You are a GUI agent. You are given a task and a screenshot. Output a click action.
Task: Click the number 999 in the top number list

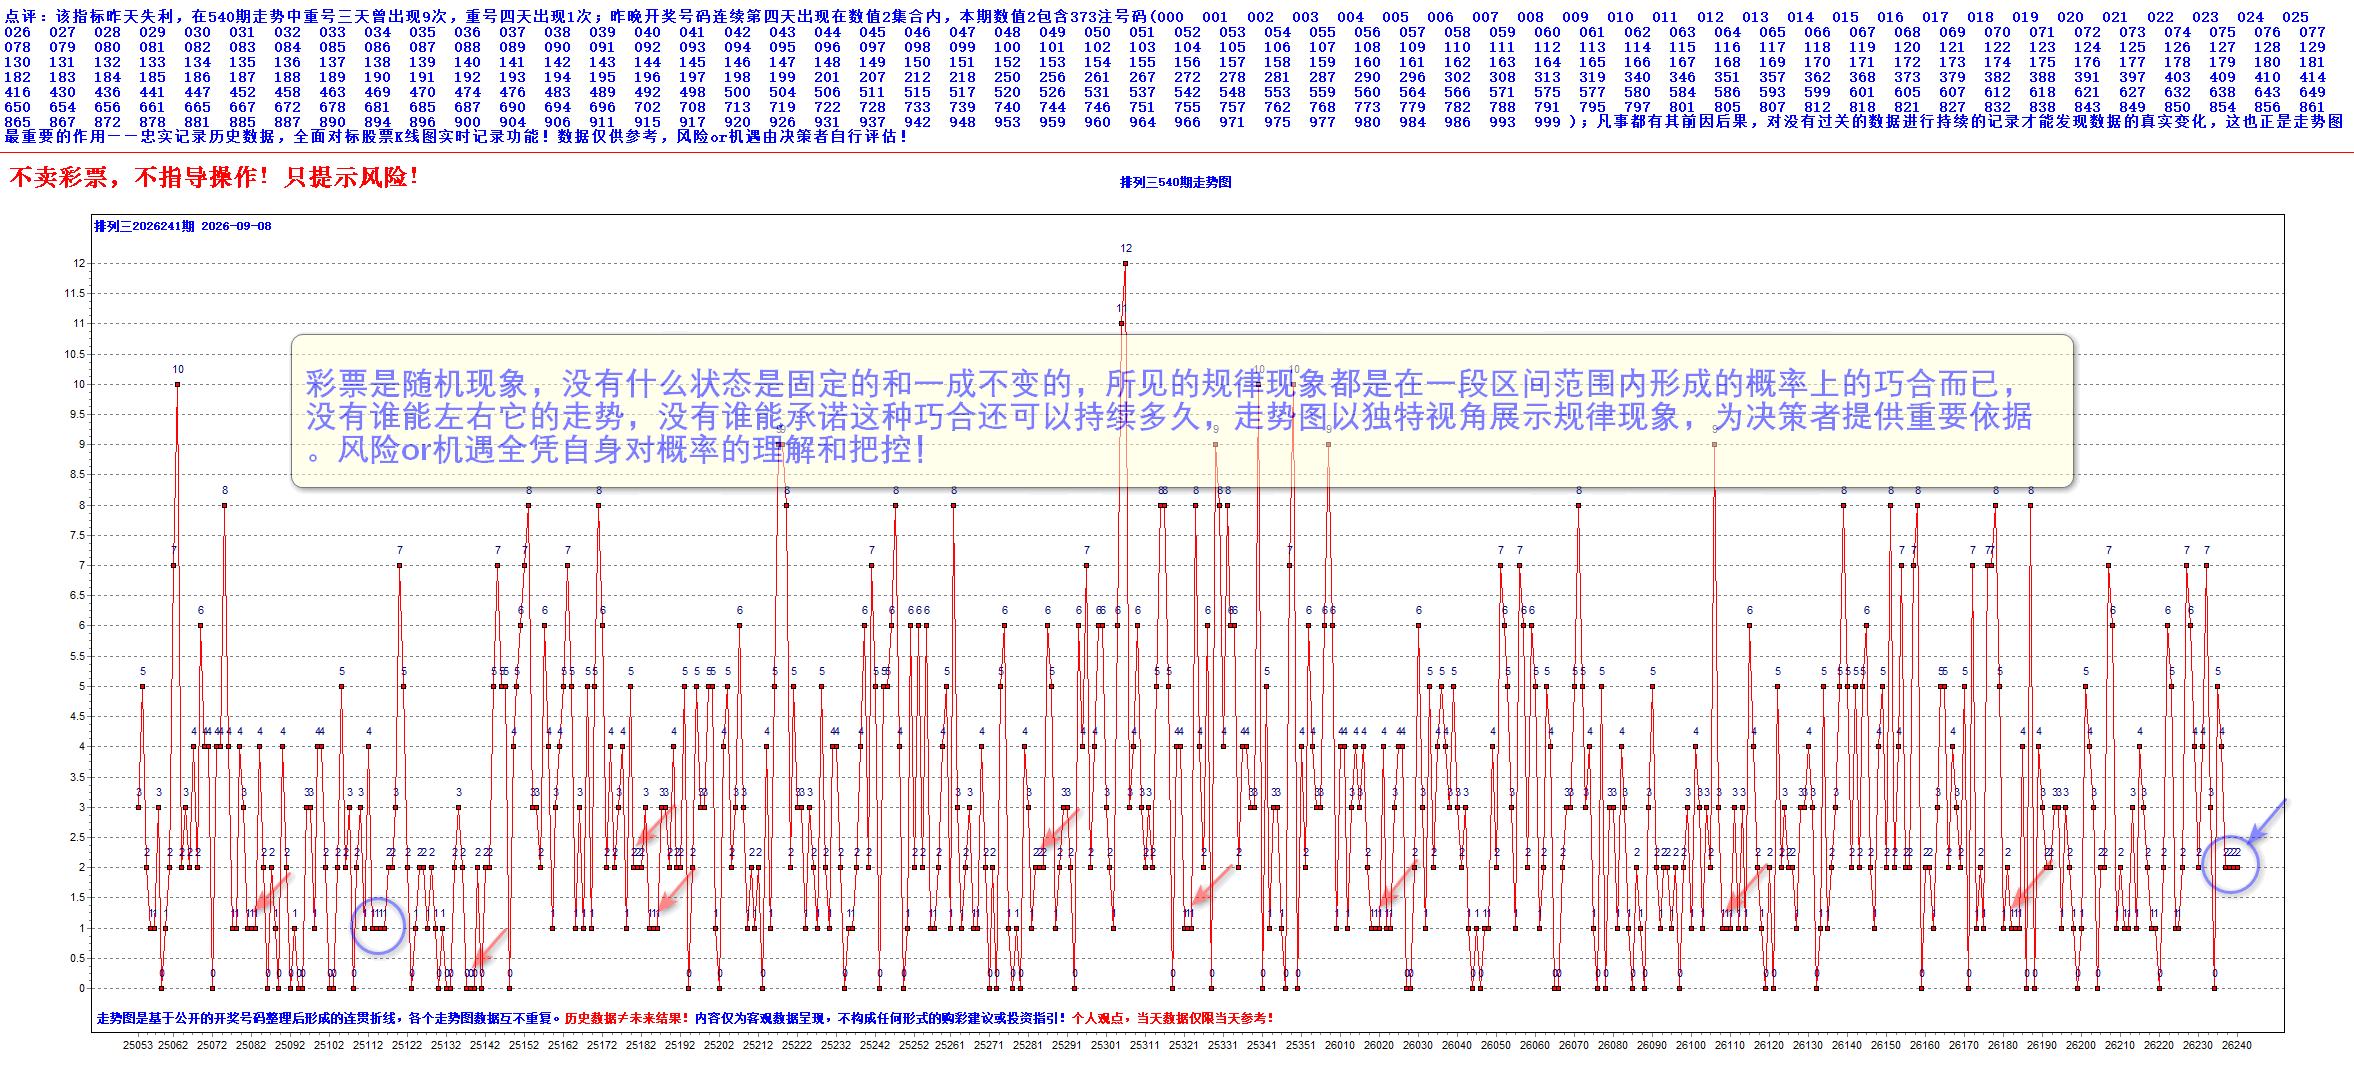coord(1547,122)
